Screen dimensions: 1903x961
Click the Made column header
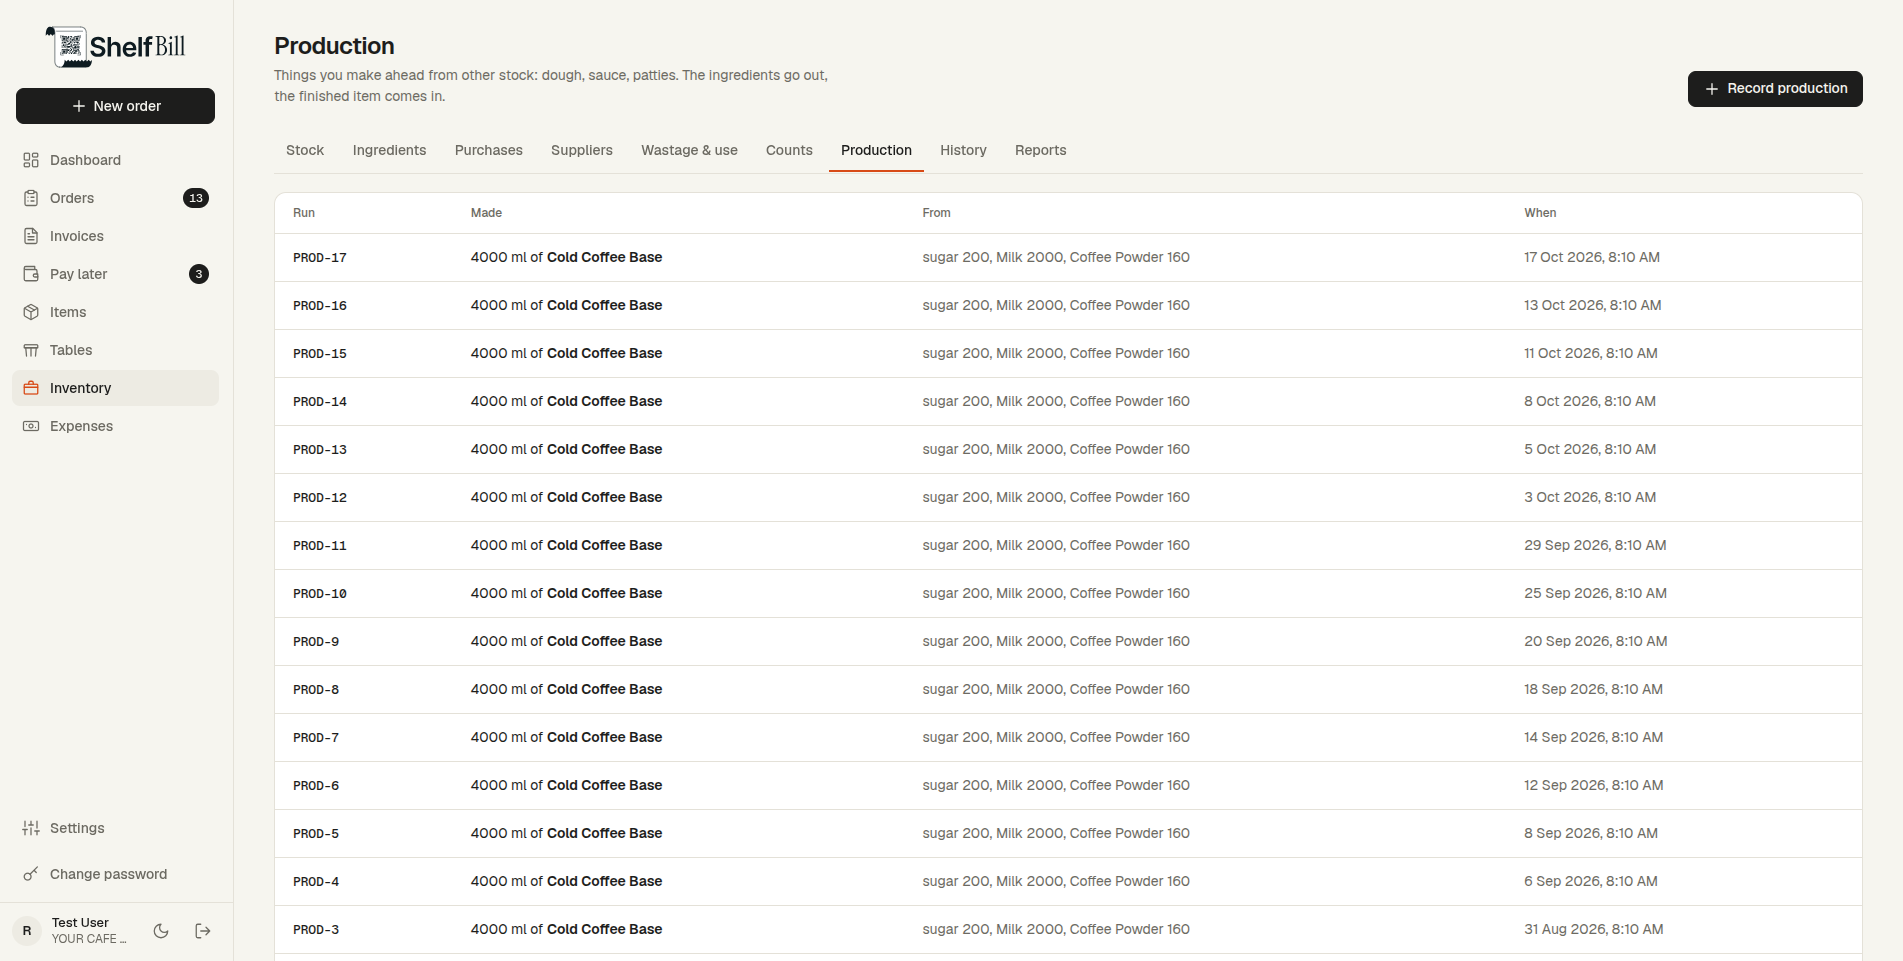coord(486,213)
